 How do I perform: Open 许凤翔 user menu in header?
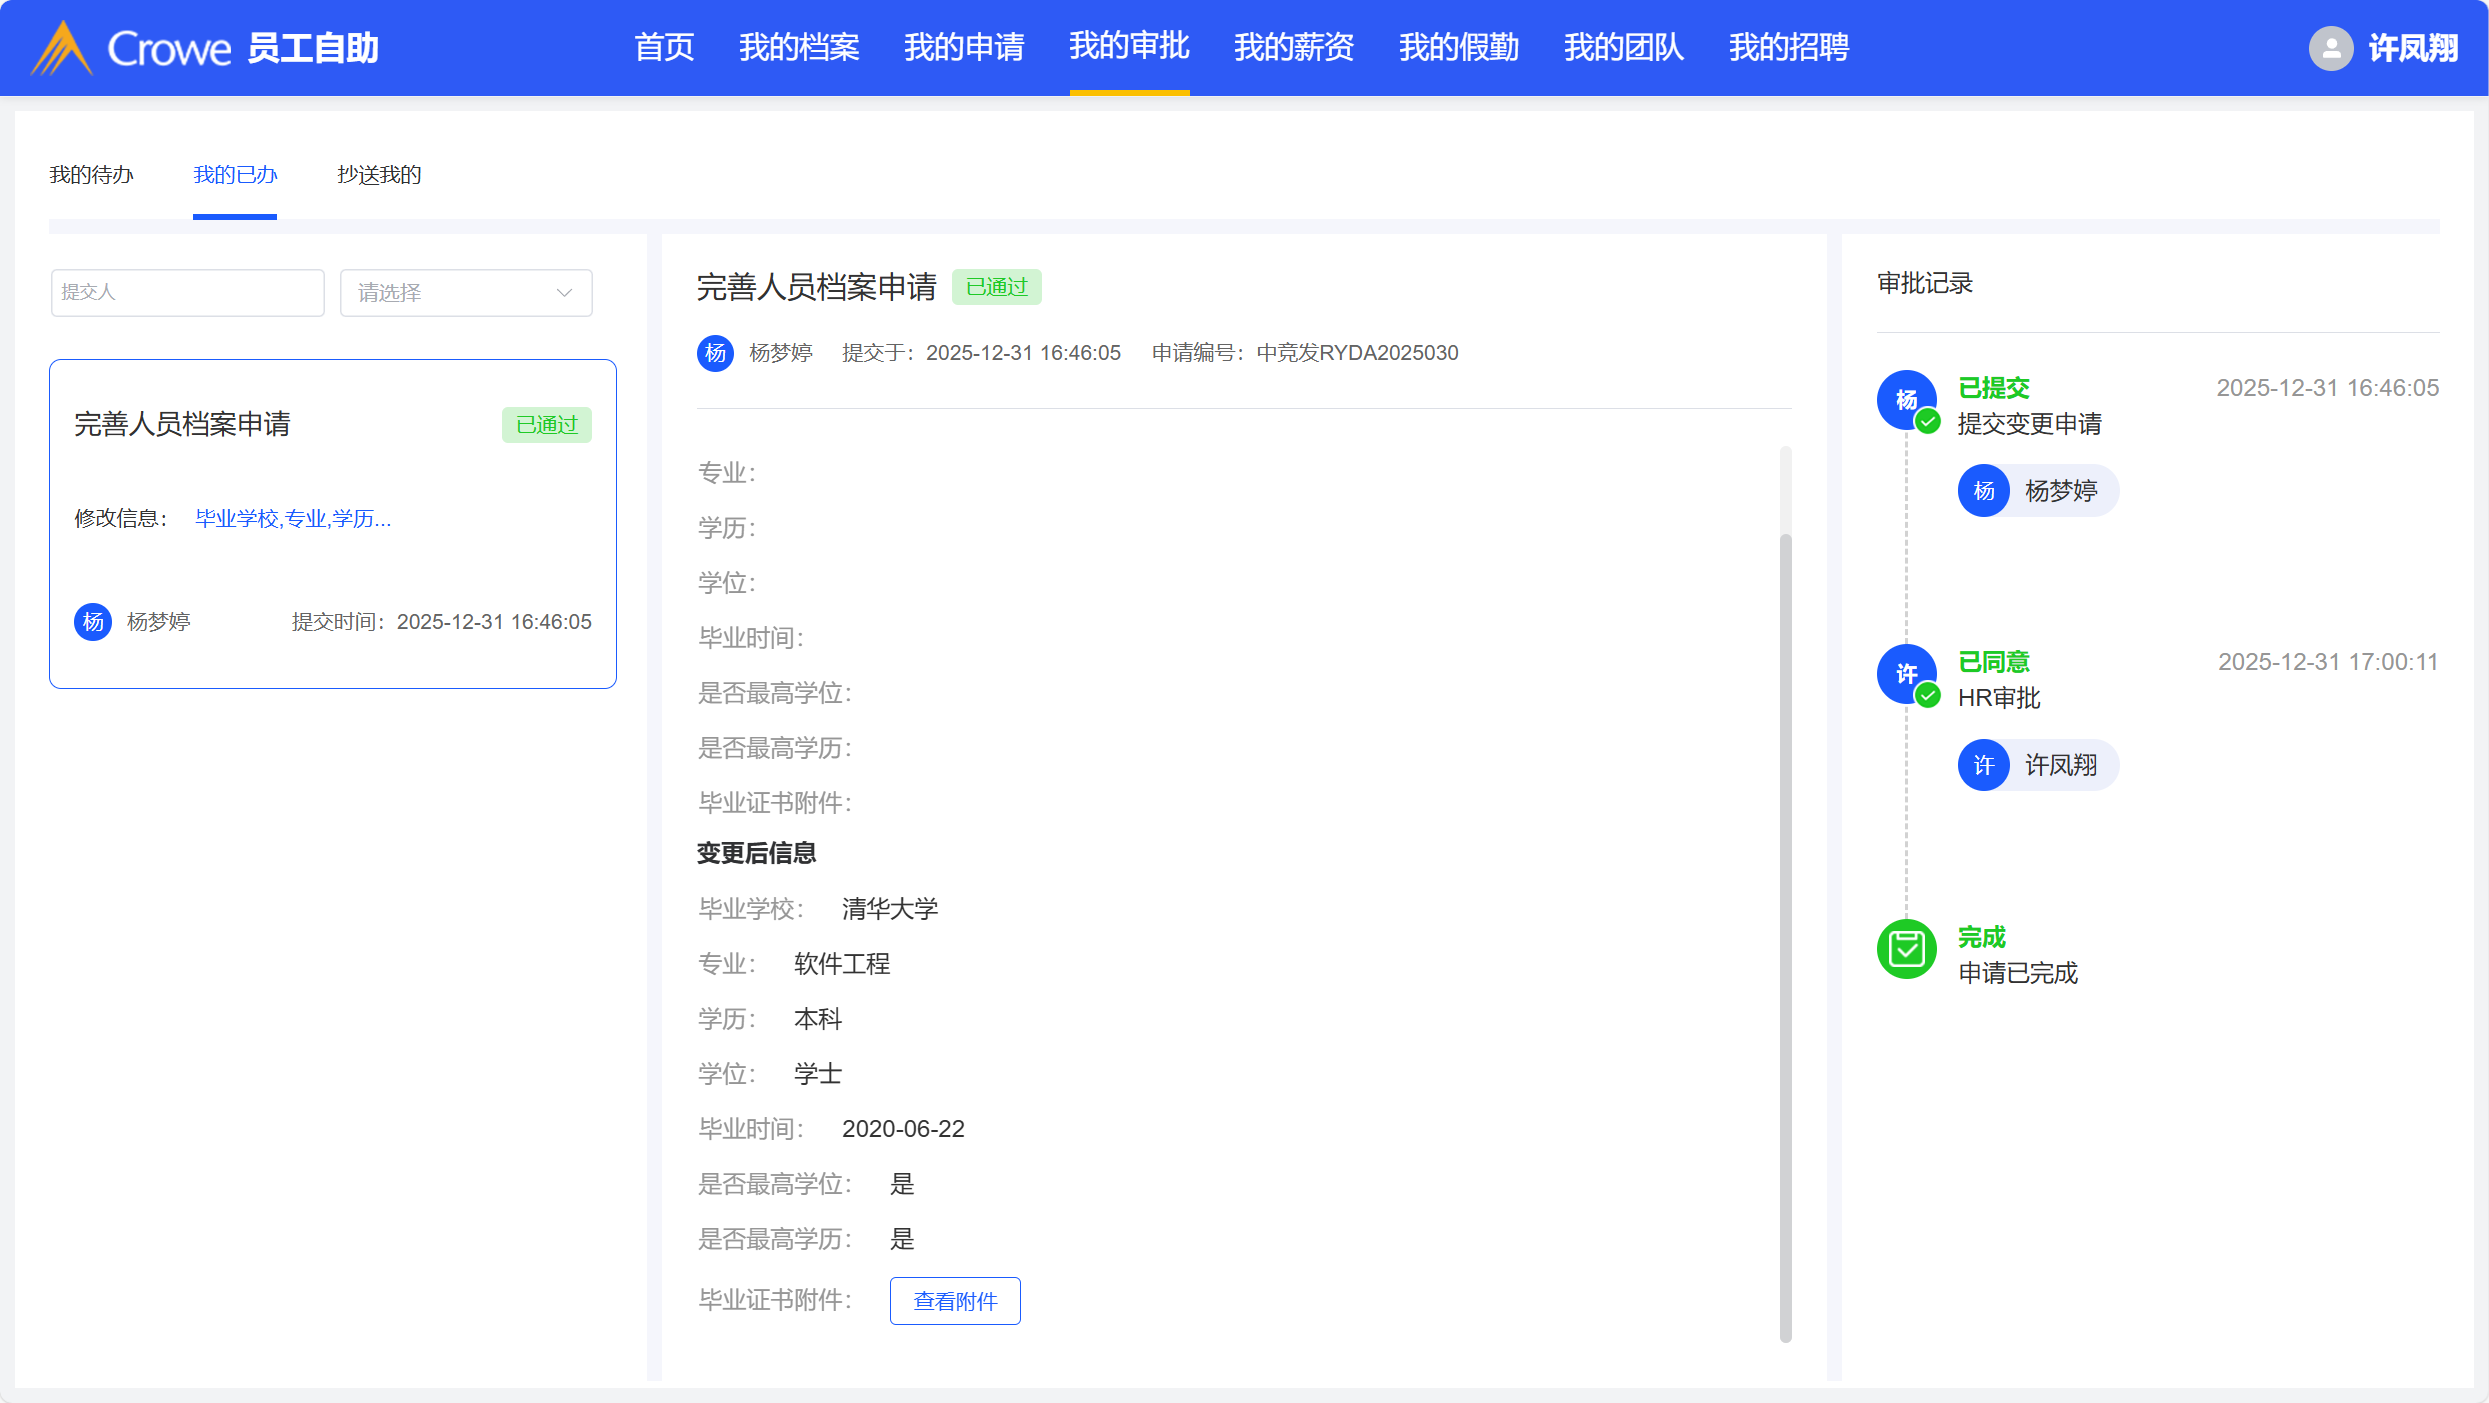(x=2412, y=48)
